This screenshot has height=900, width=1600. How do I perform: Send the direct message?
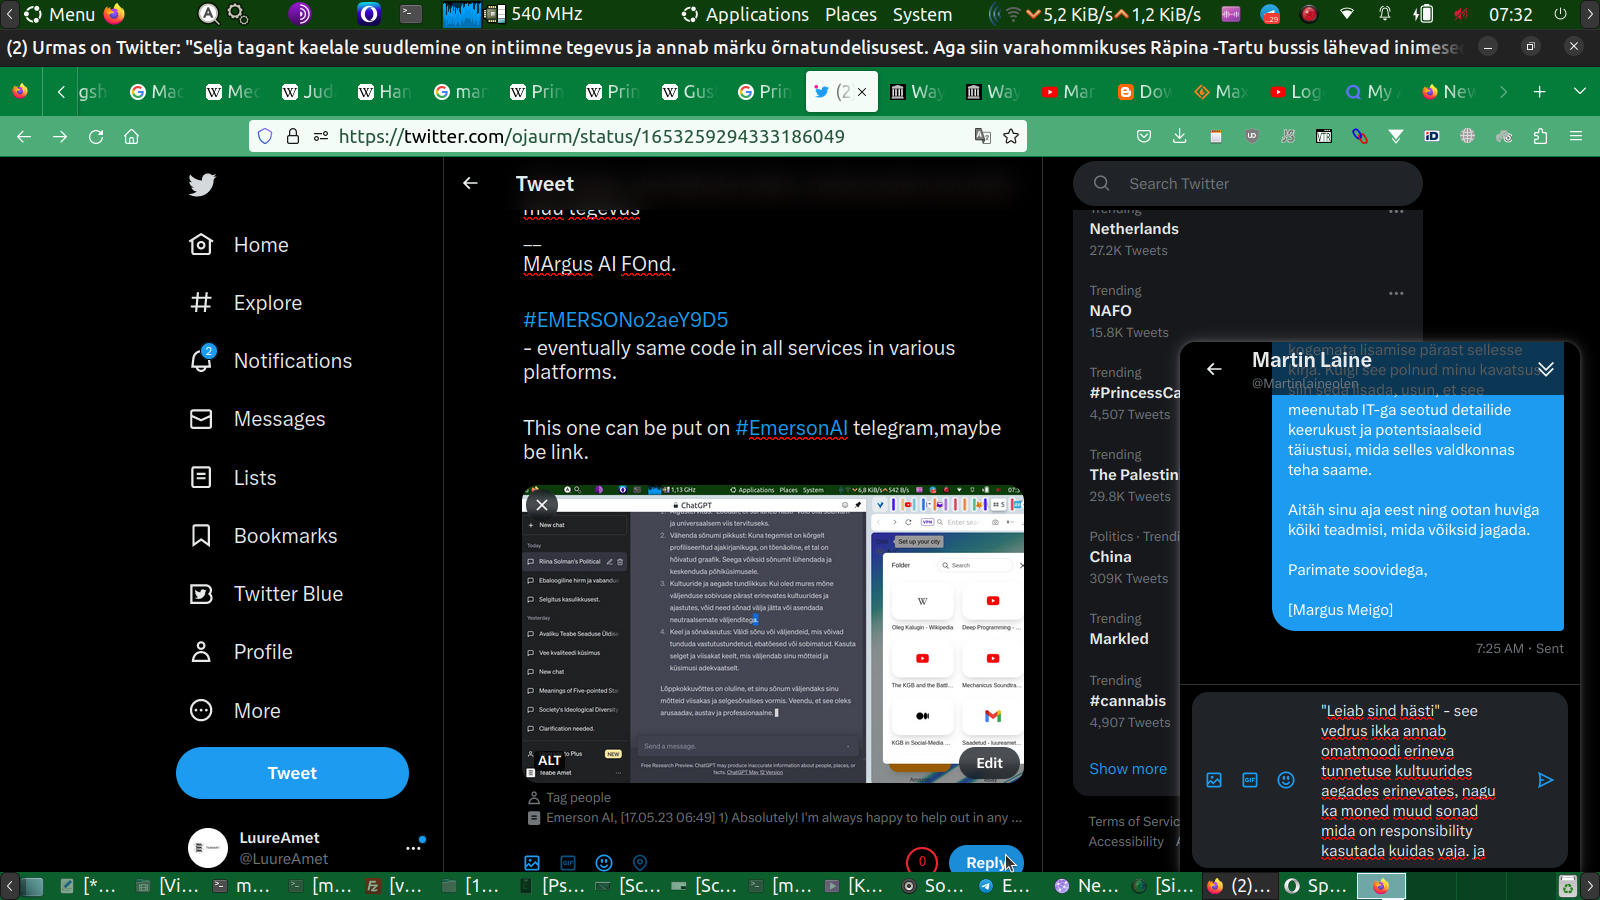click(x=1545, y=780)
